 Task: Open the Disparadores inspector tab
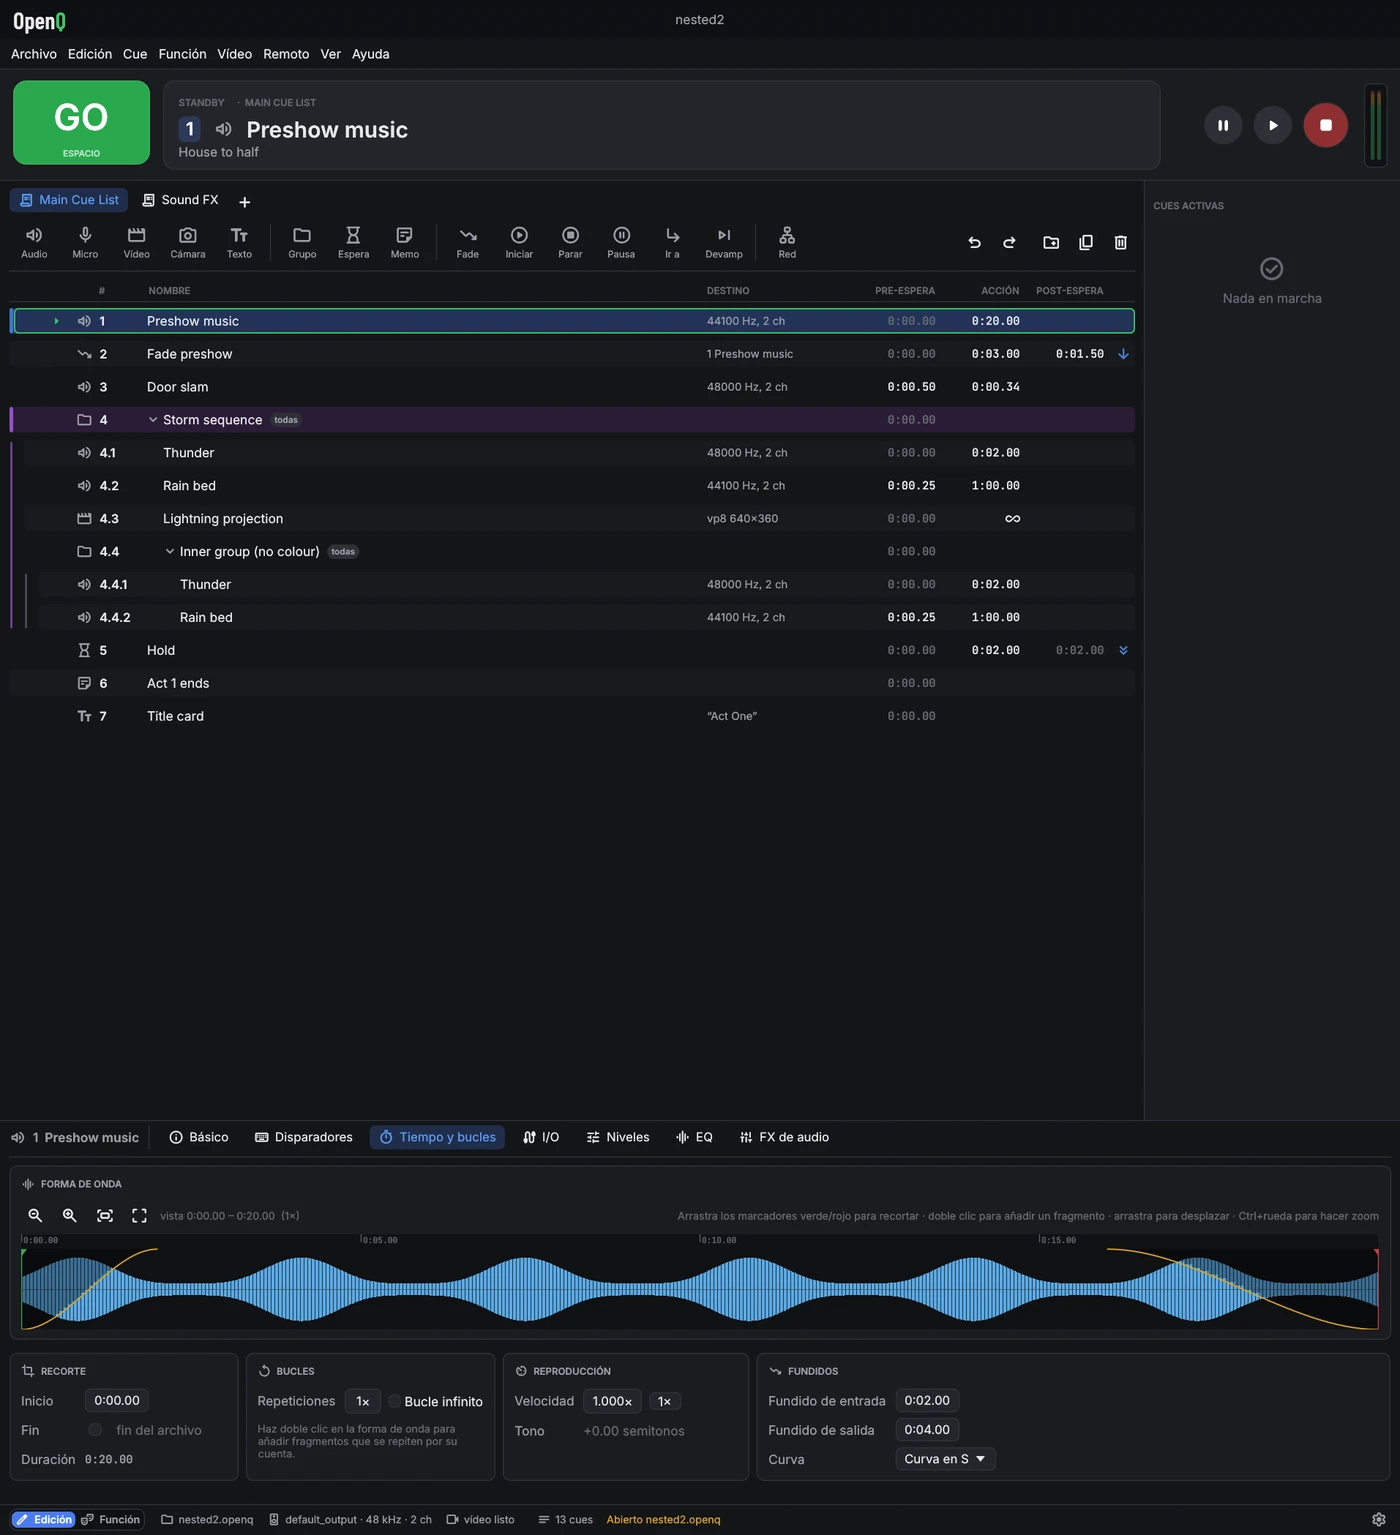304,1137
